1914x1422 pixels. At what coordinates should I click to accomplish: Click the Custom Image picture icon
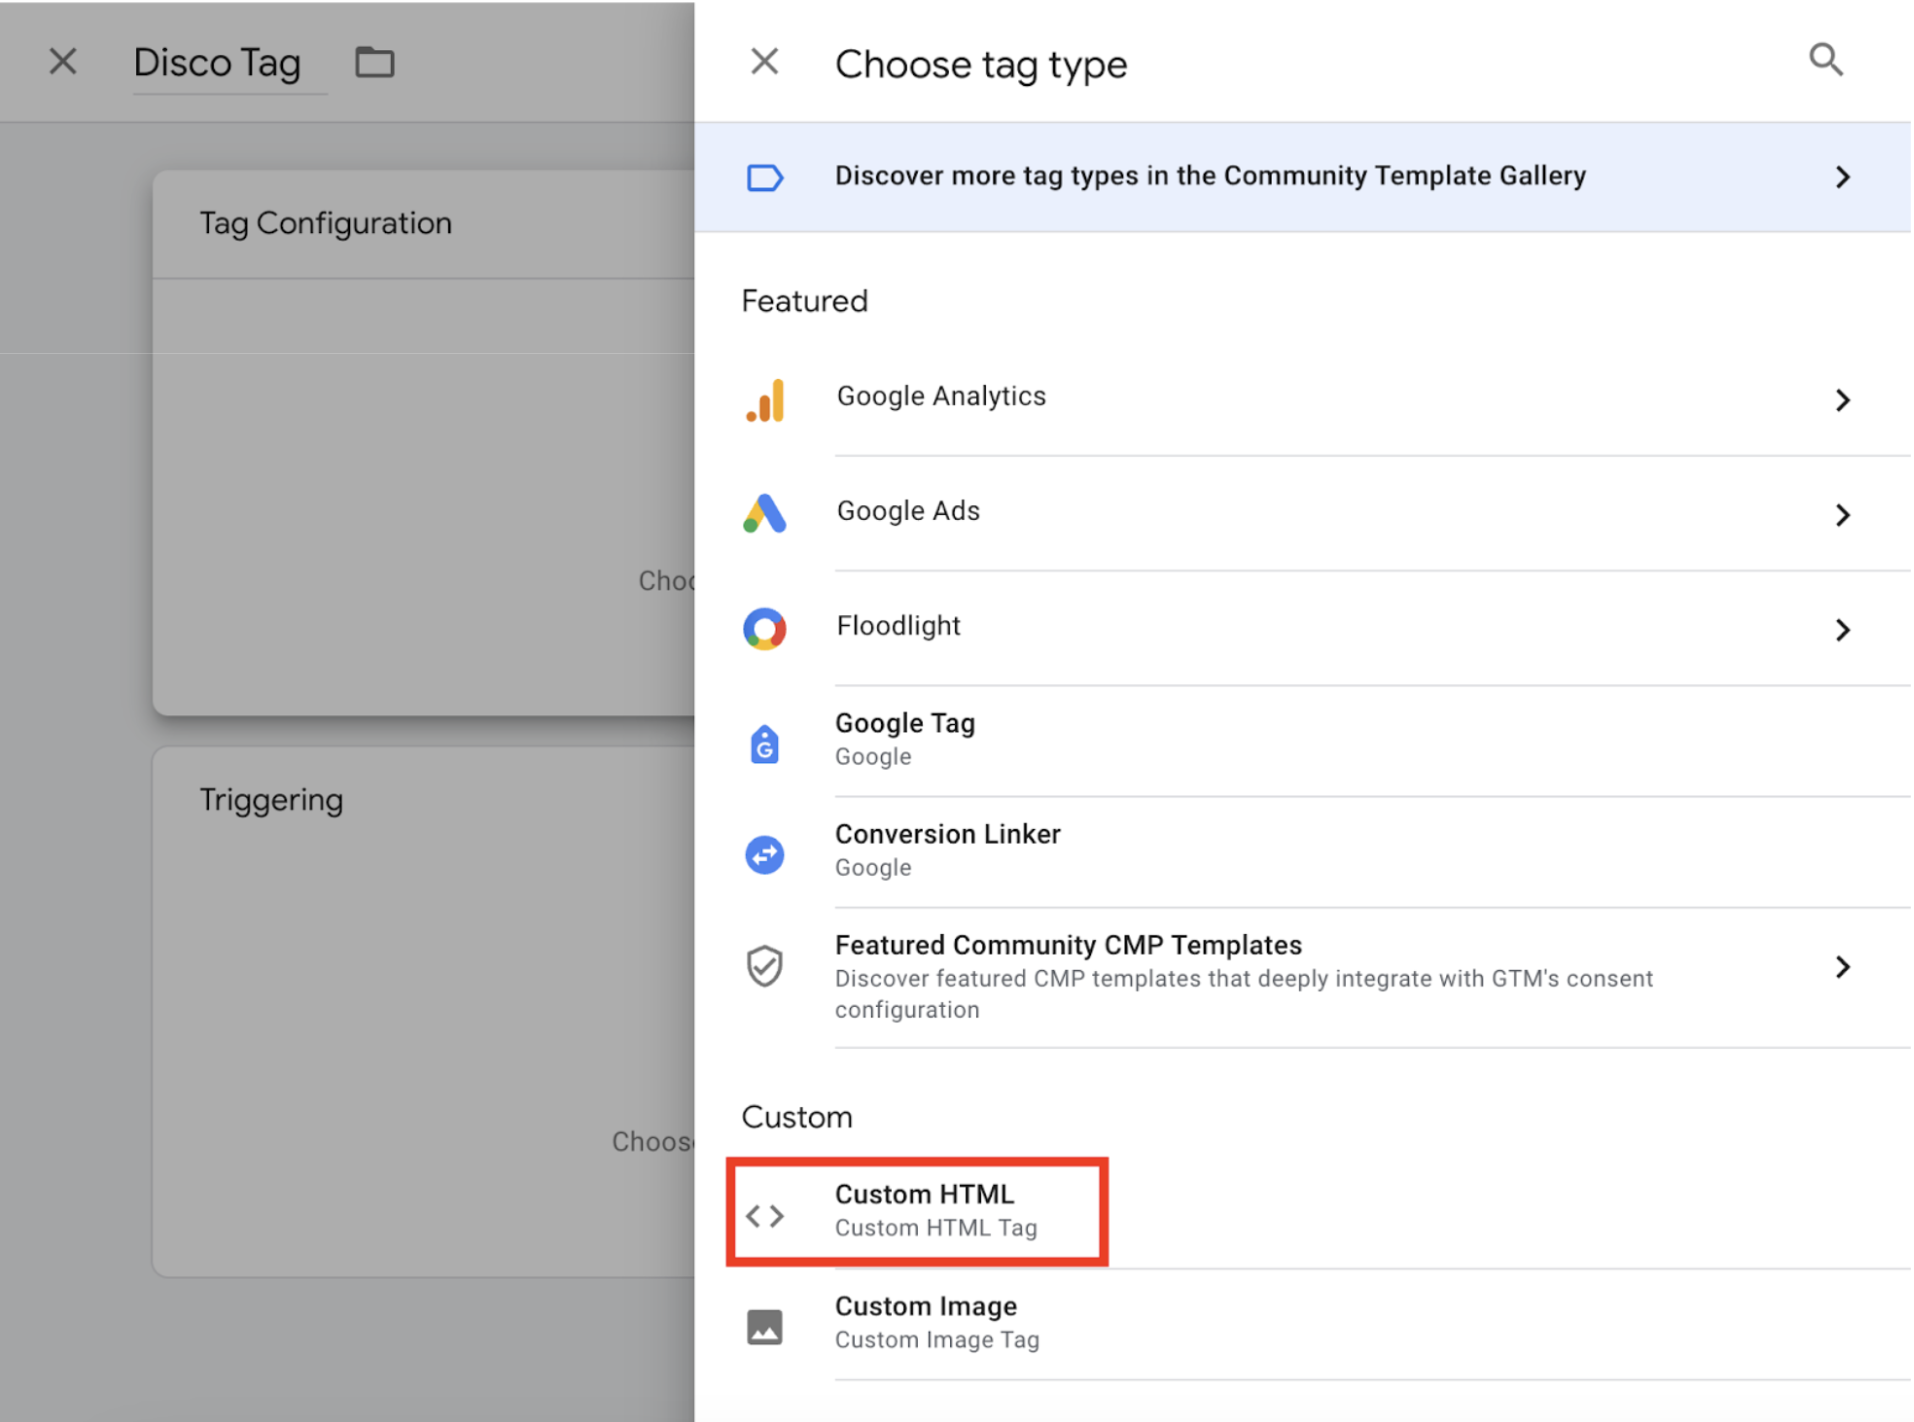[765, 1327]
